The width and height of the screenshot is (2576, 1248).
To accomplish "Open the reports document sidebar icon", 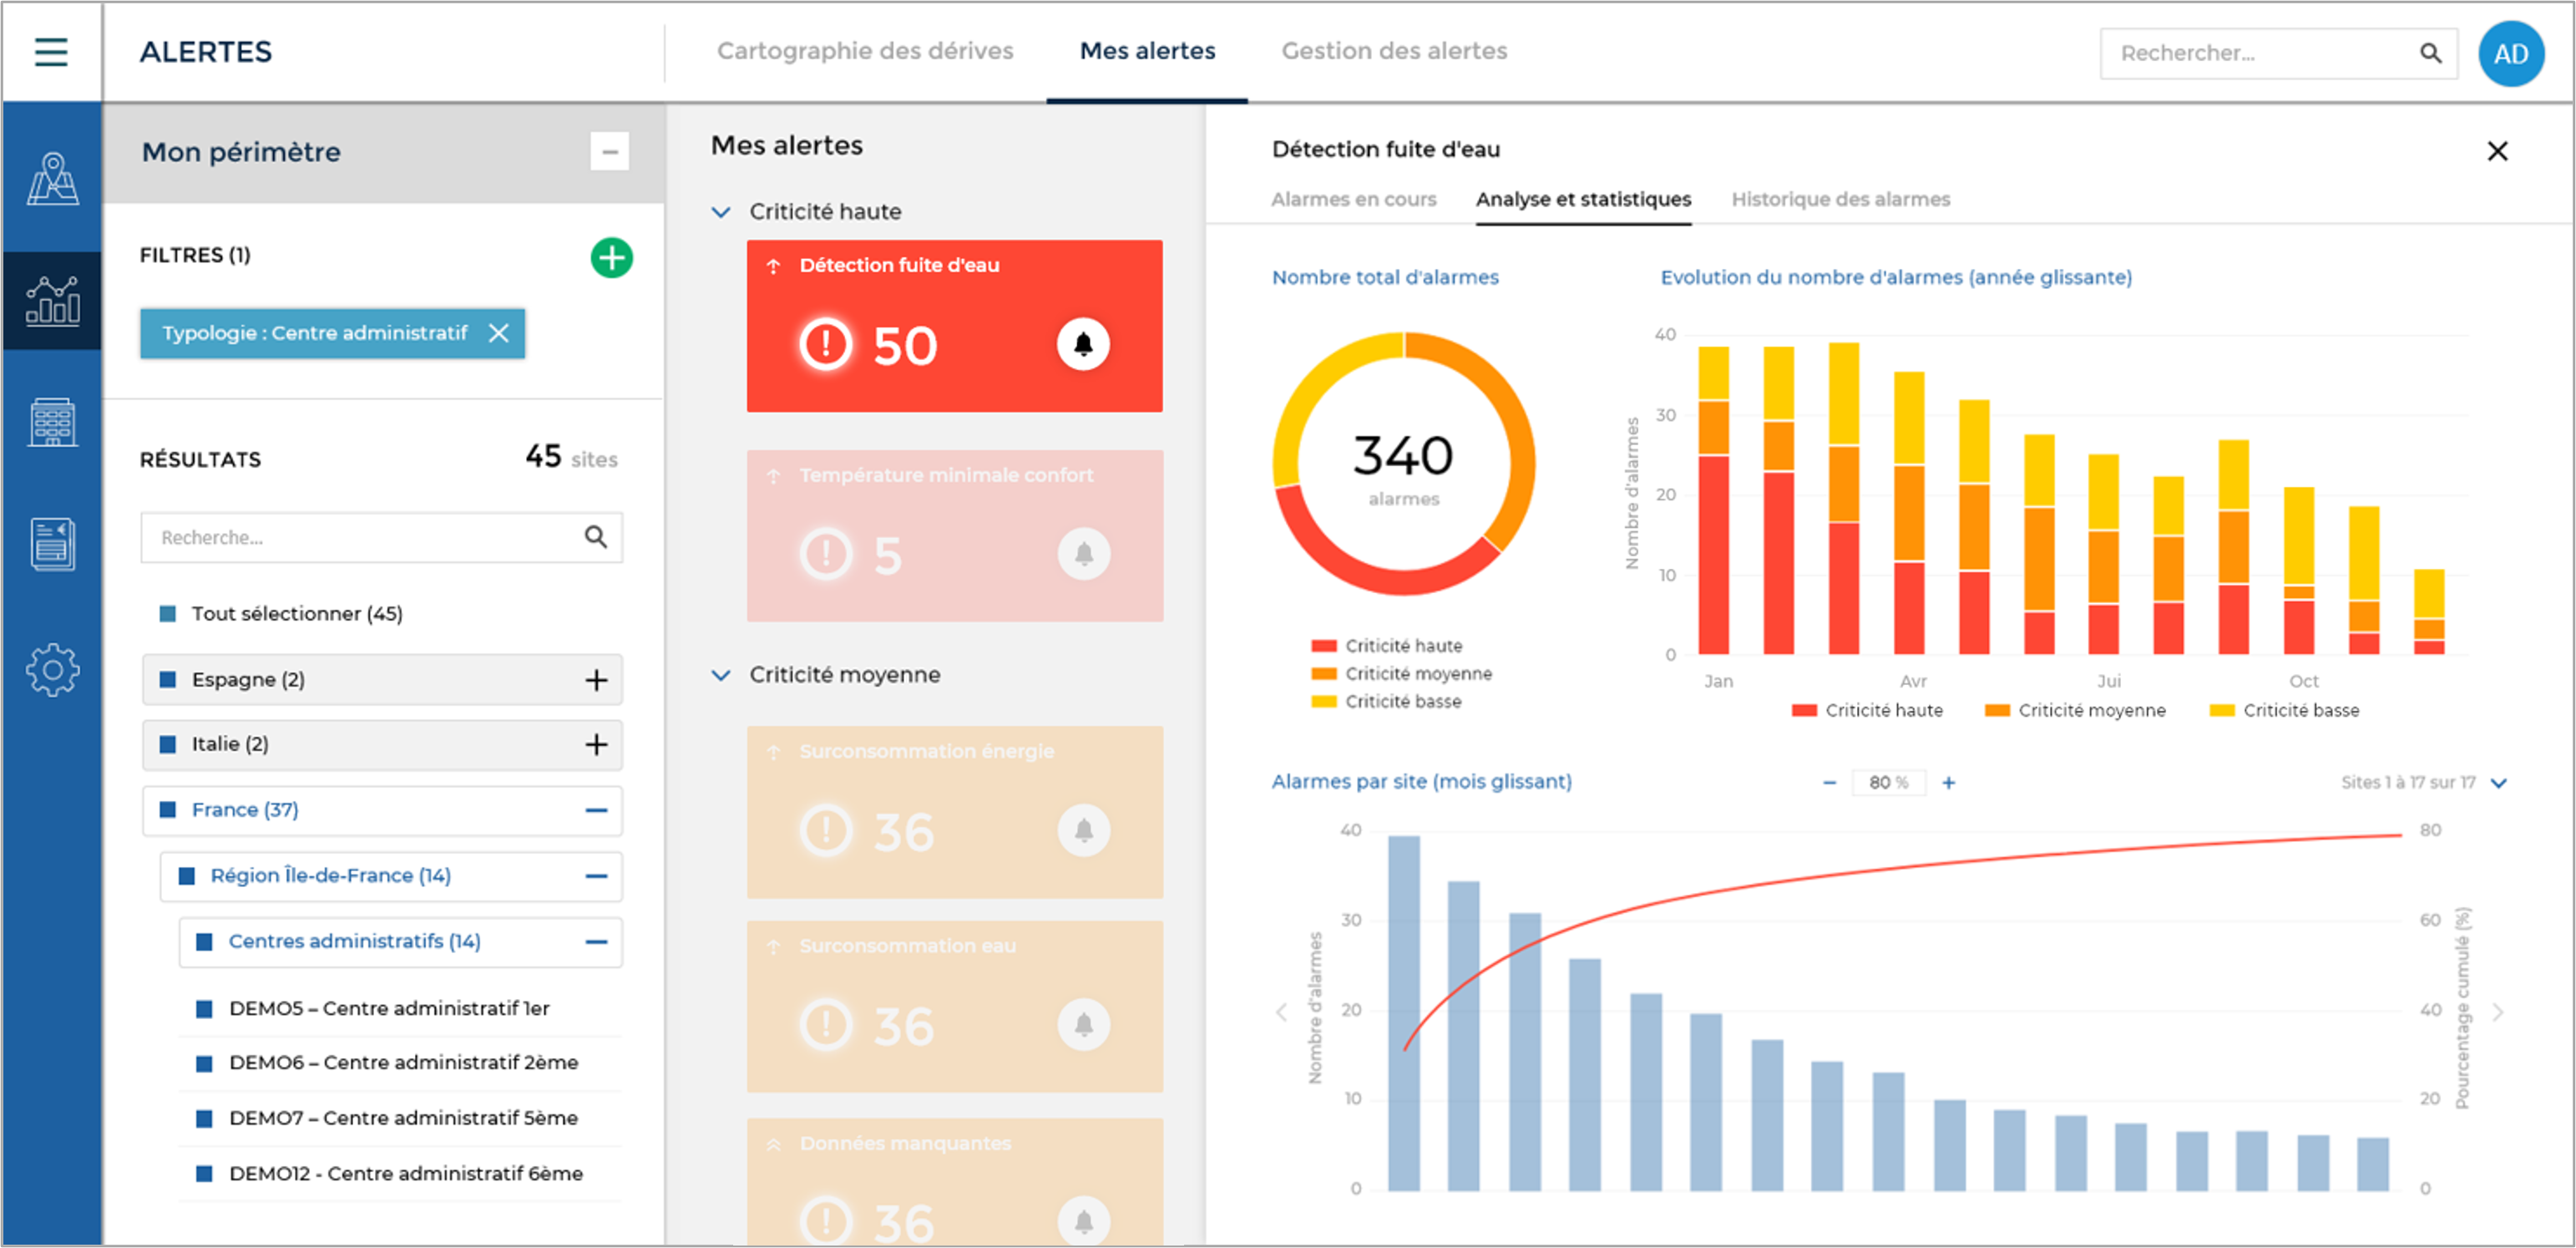I will (52, 544).
